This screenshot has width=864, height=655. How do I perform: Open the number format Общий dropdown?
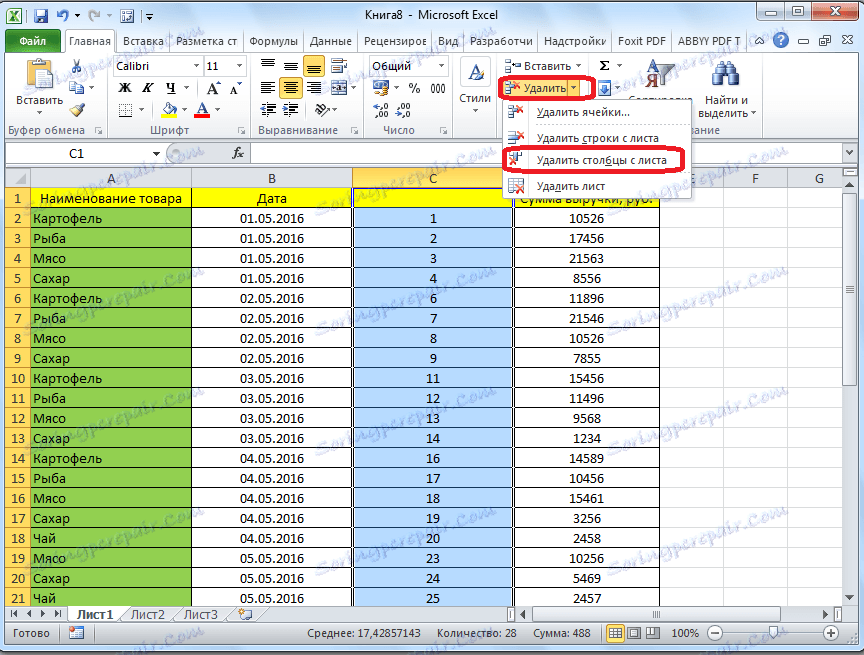443,66
